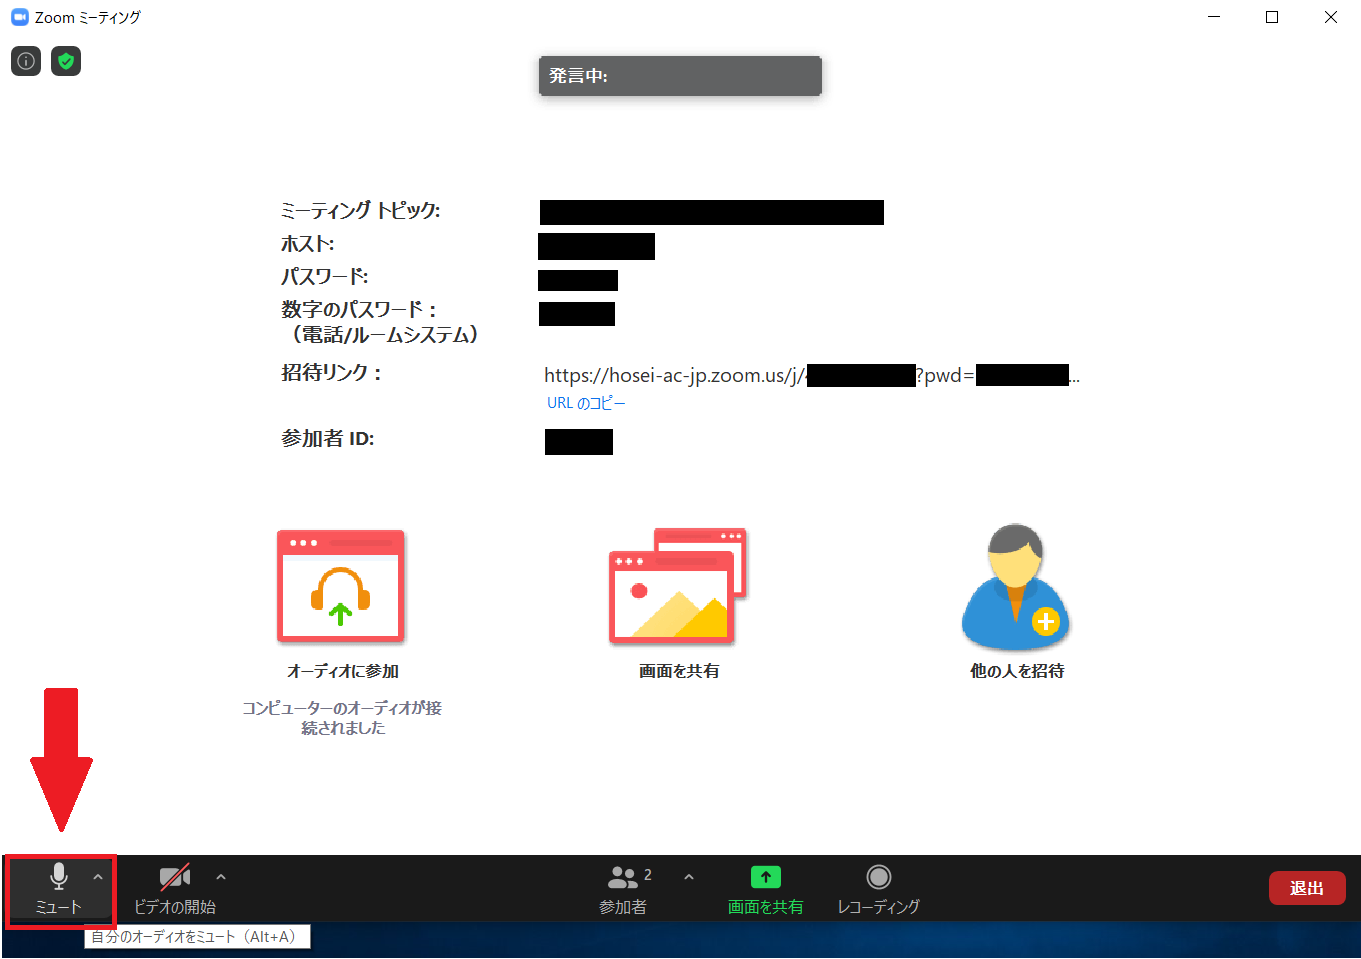Start recording with レコーディング icon
Screen dimensions: 1361x959
click(x=878, y=889)
